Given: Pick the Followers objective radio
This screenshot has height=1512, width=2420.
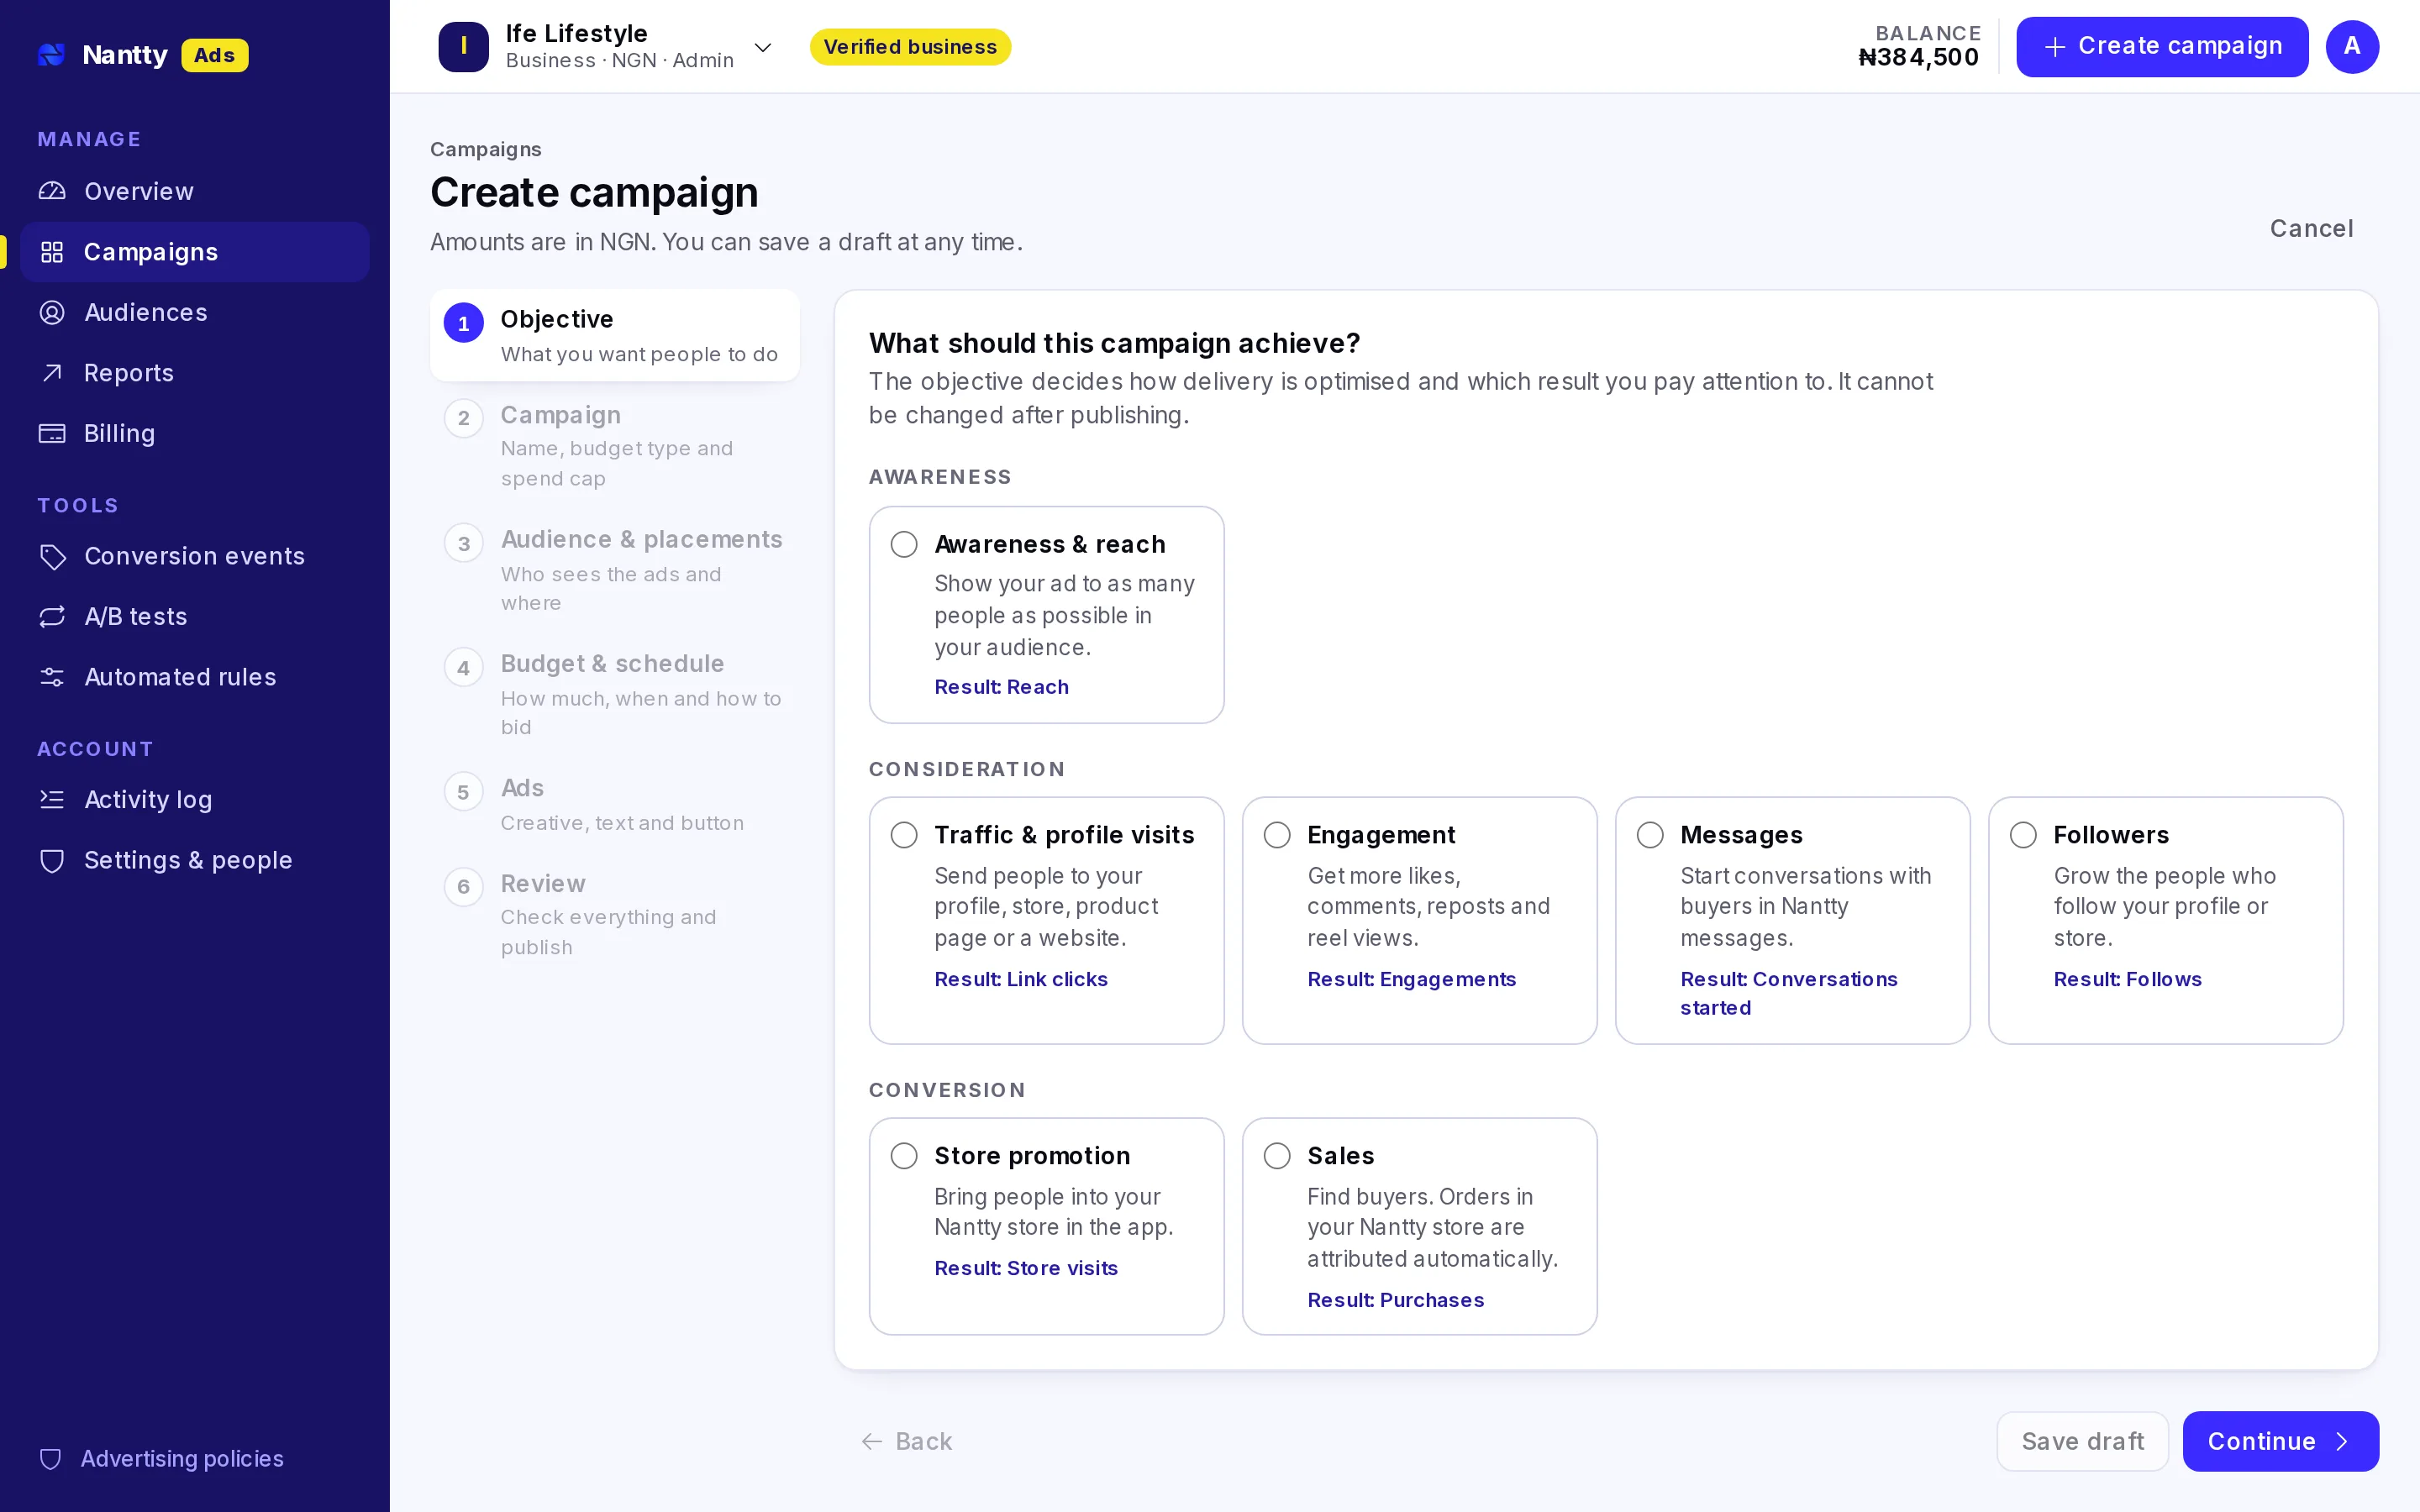Looking at the screenshot, I should click(2023, 835).
